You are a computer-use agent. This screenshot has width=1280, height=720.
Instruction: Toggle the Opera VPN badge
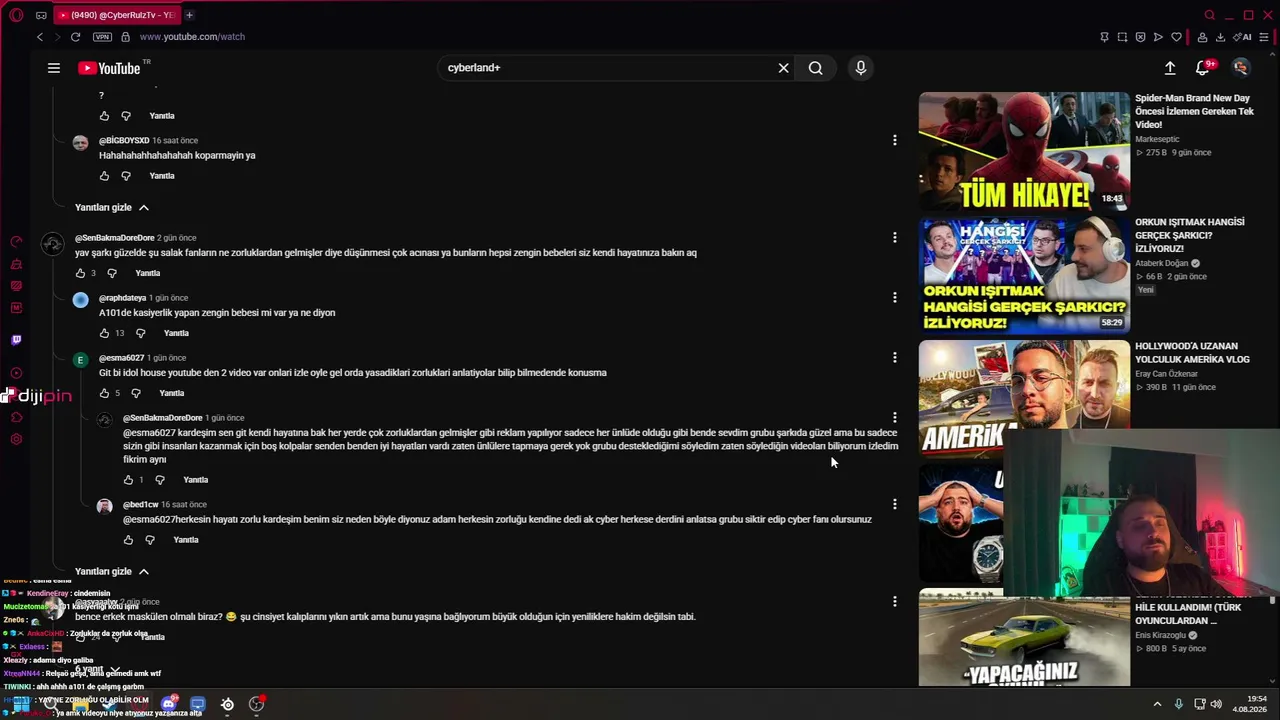click(x=102, y=37)
